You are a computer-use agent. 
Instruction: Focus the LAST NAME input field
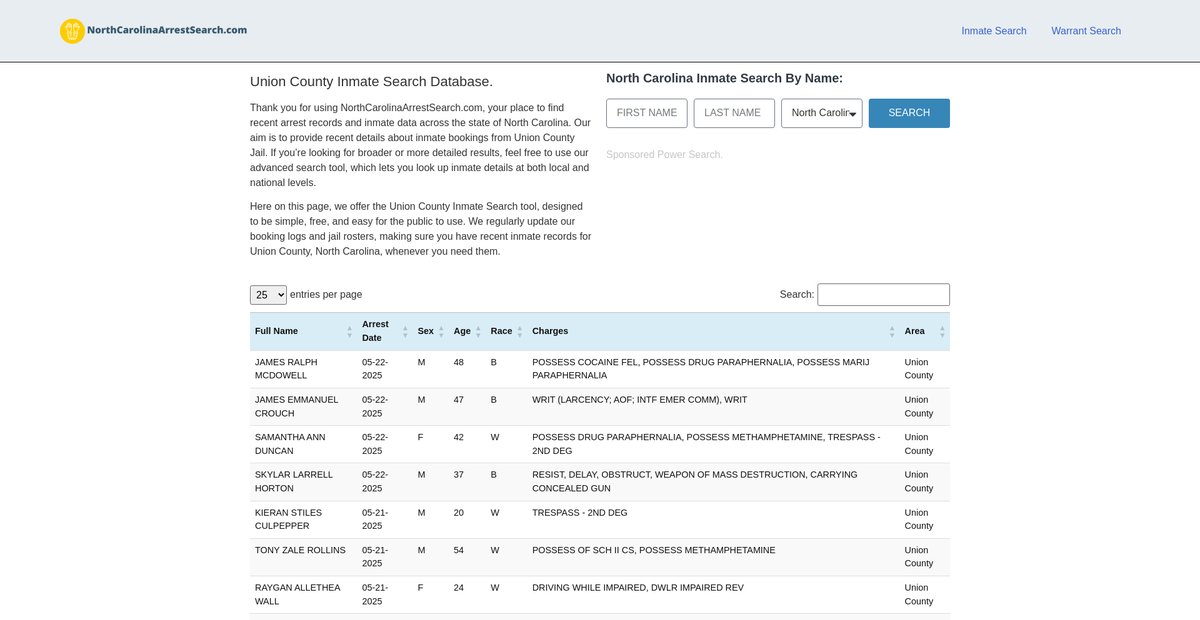[734, 113]
